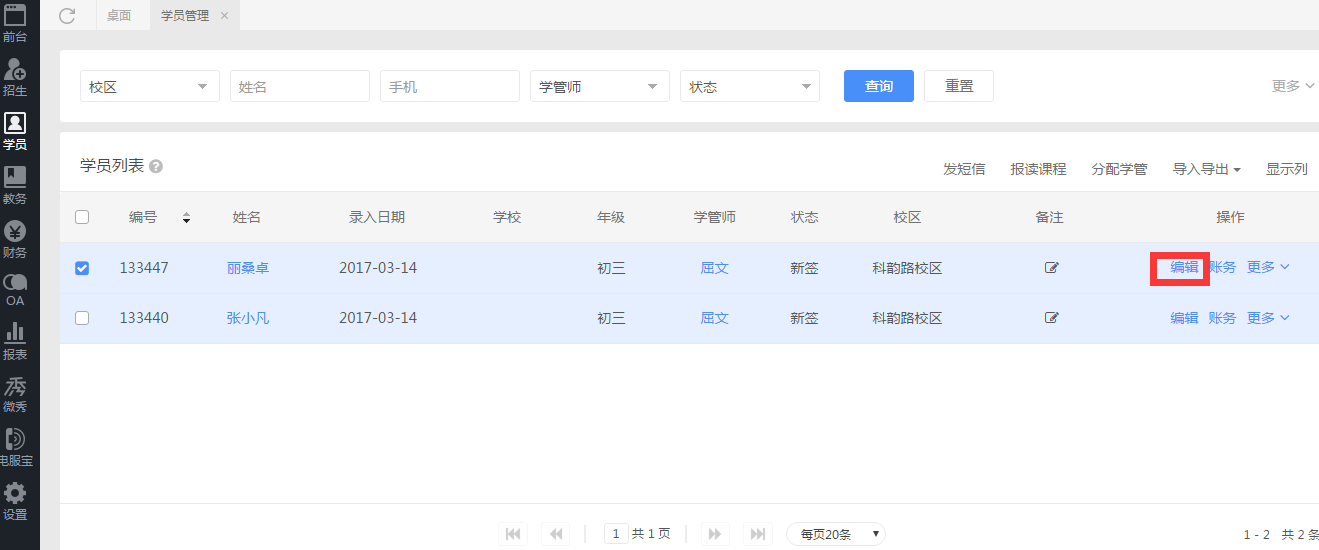Open the 学管师 filter dropdown
The height and width of the screenshot is (550, 1319).
click(x=600, y=86)
